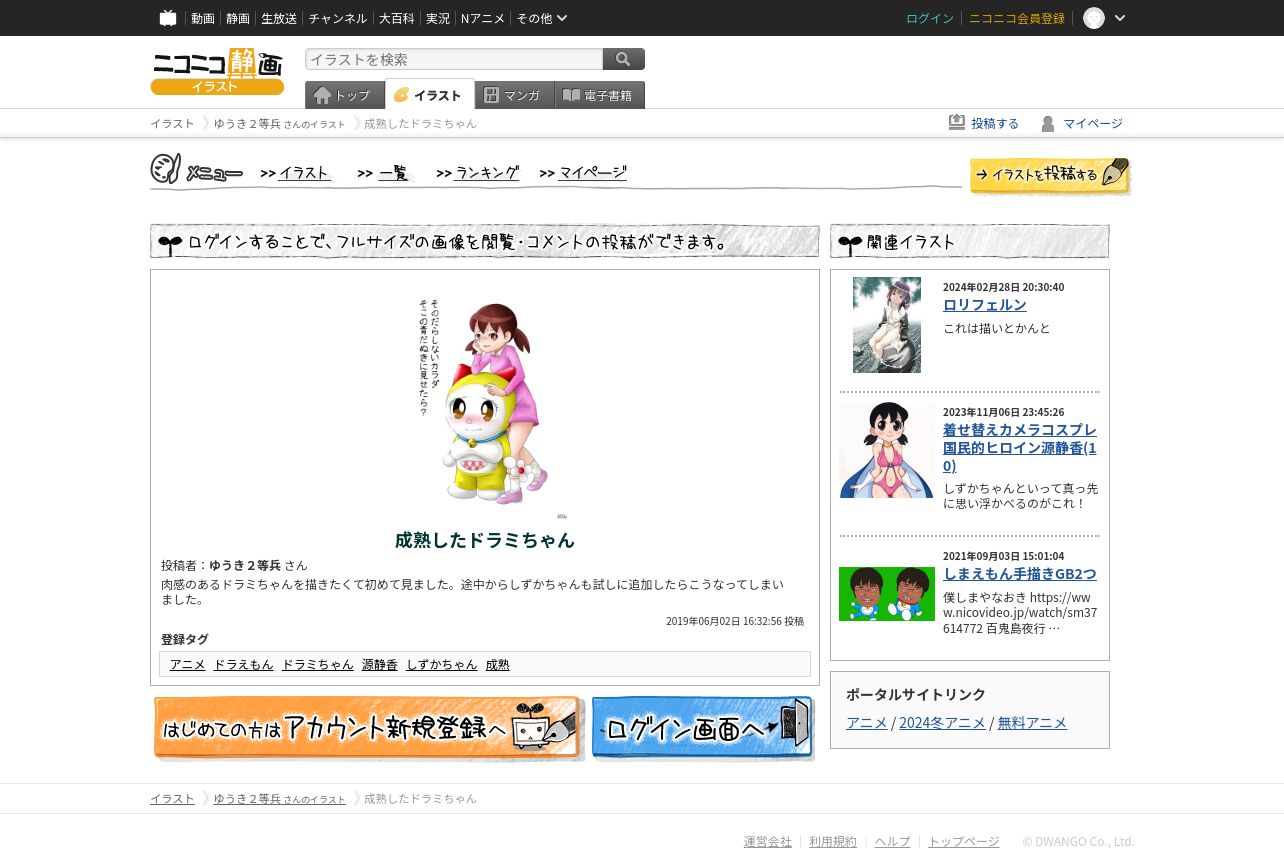Click the person icon beside マイページ
The image size is (1284, 854).
[x=1048, y=123]
